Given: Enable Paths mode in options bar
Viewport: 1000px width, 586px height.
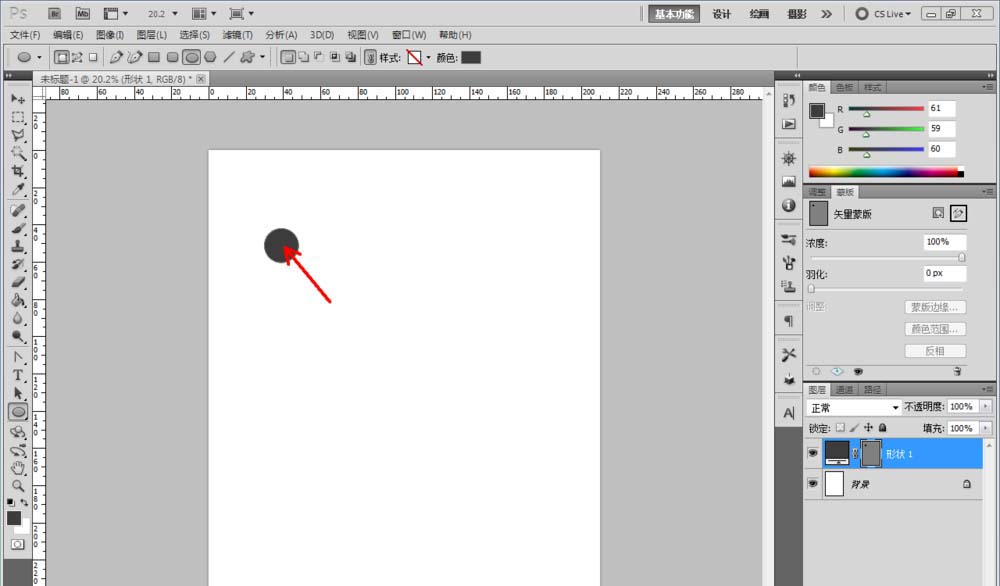Looking at the screenshot, I should pyautogui.click(x=77, y=57).
